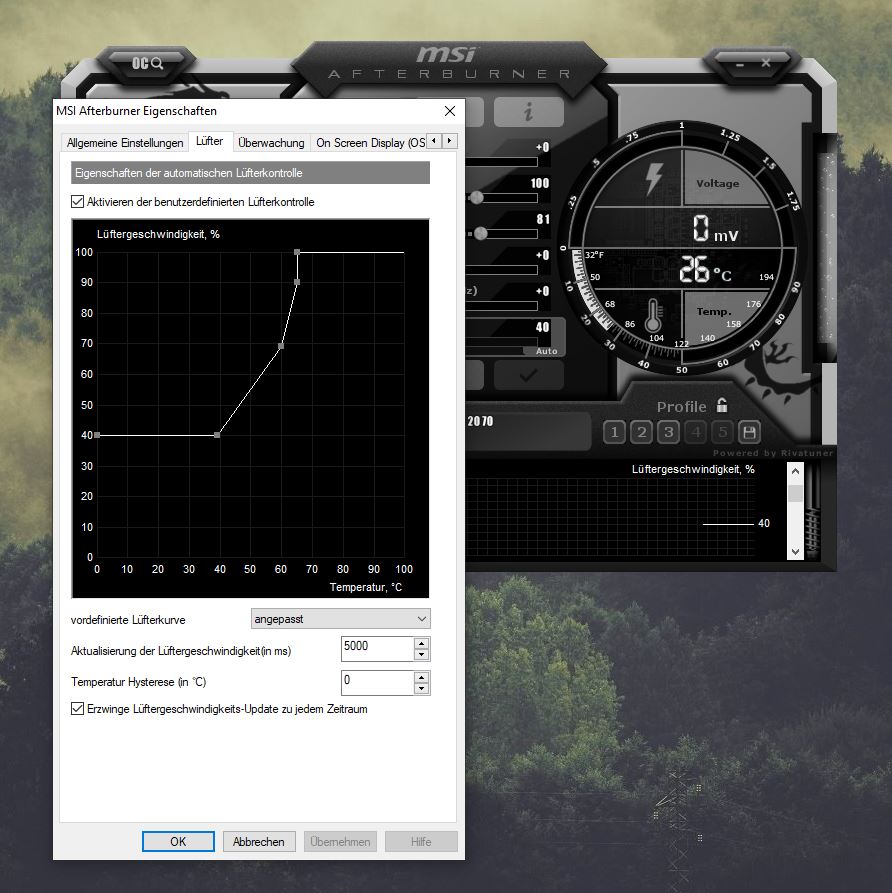The height and width of the screenshot is (893, 892).
Task: Click the Abbrechen button
Action: pos(259,841)
